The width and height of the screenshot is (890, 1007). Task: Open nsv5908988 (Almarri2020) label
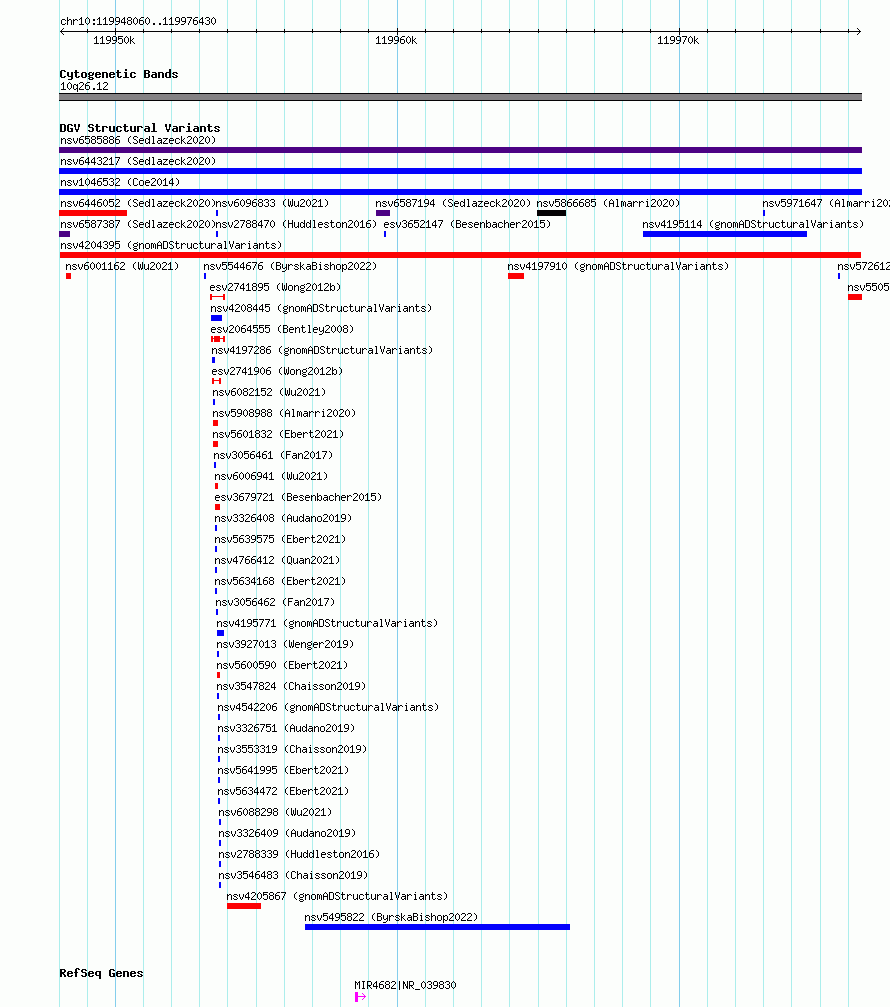coord(284,414)
